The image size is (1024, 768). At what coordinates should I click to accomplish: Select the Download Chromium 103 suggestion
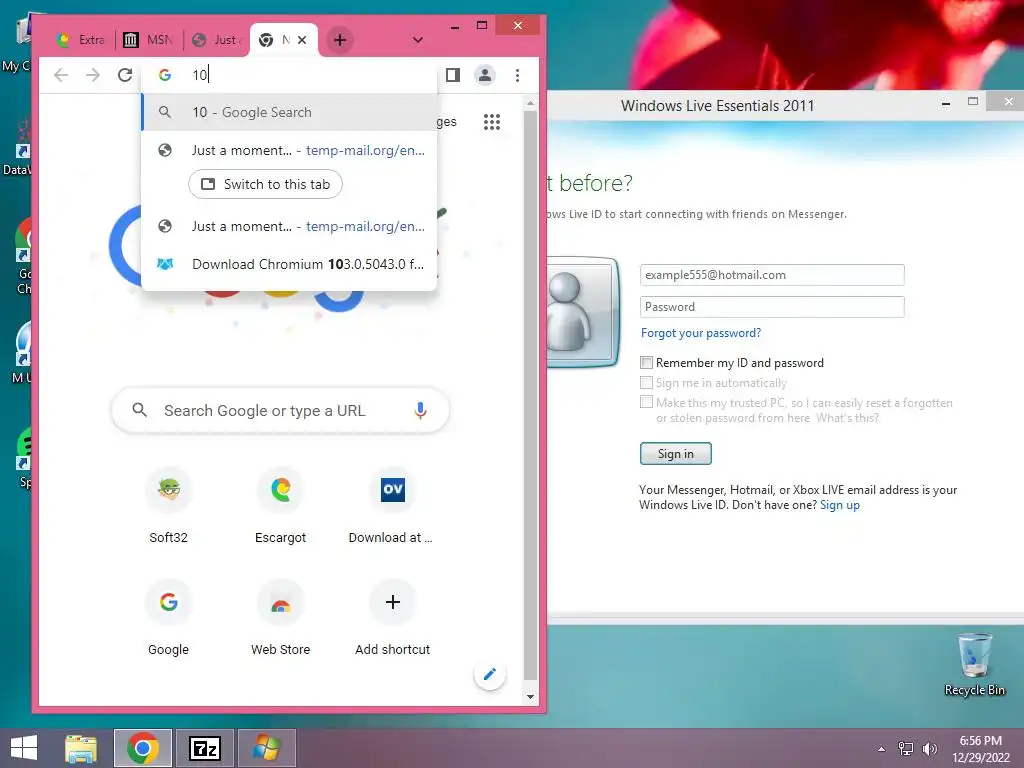(289, 264)
